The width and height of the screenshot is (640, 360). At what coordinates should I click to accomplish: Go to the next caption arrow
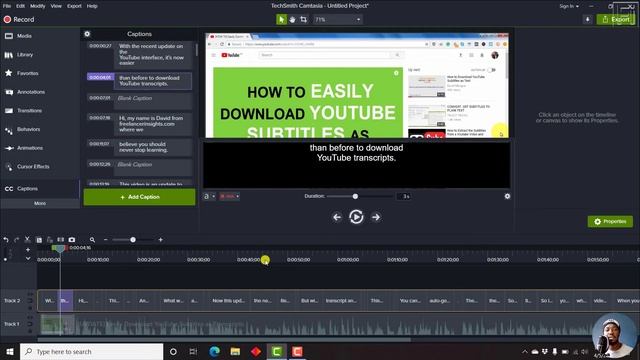tap(376, 217)
